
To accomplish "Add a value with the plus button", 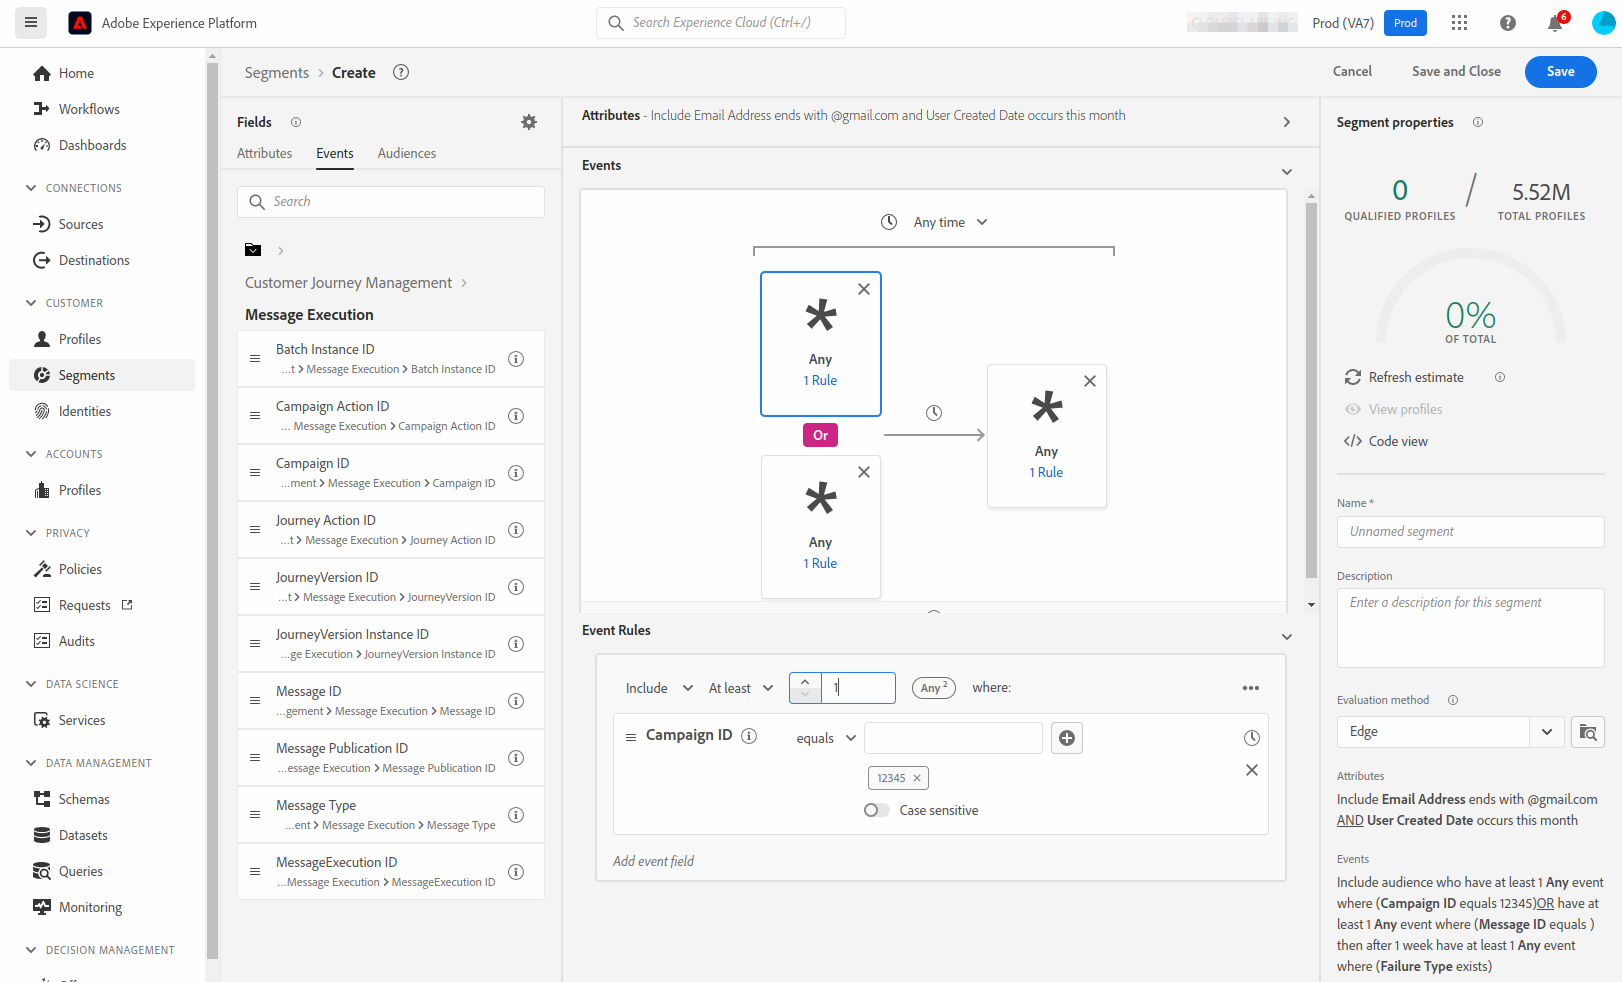I will pyautogui.click(x=1067, y=738).
